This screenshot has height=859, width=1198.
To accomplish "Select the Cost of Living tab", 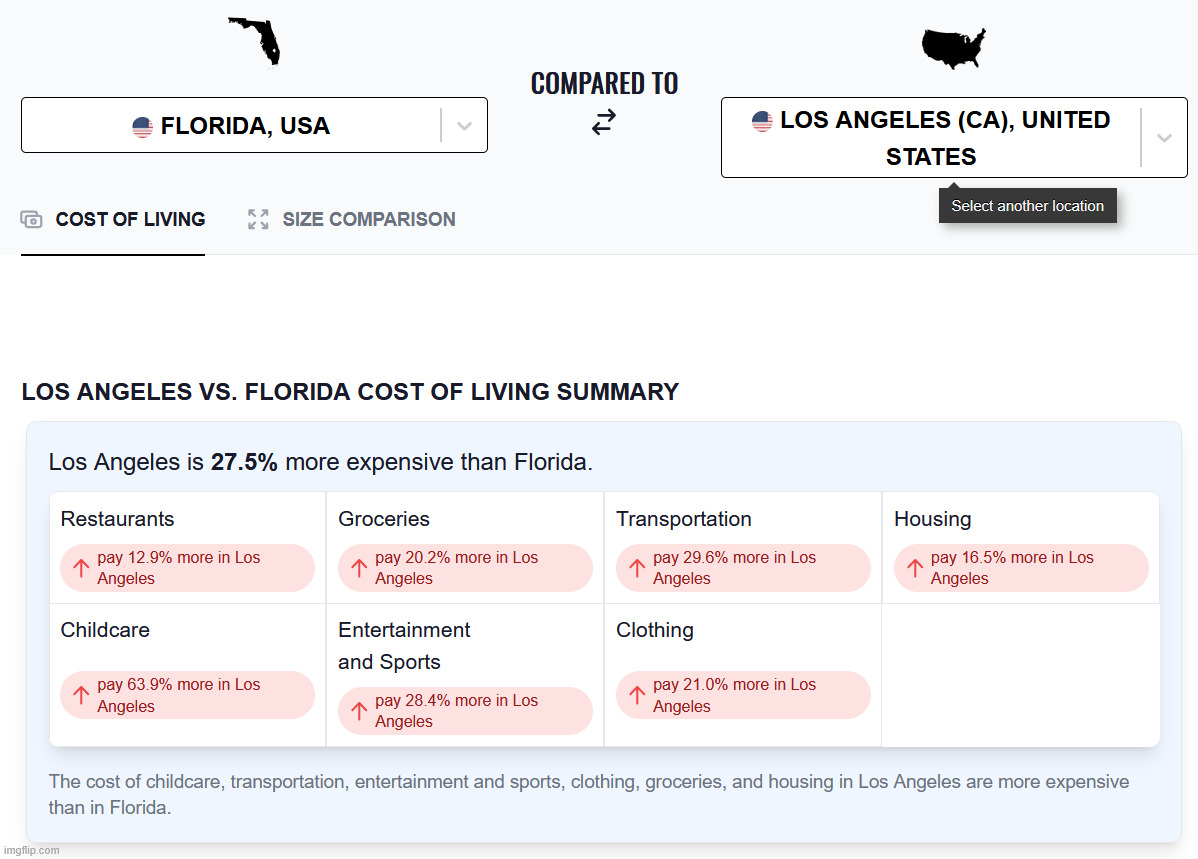I will pyautogui.click(x=130, y=220).
